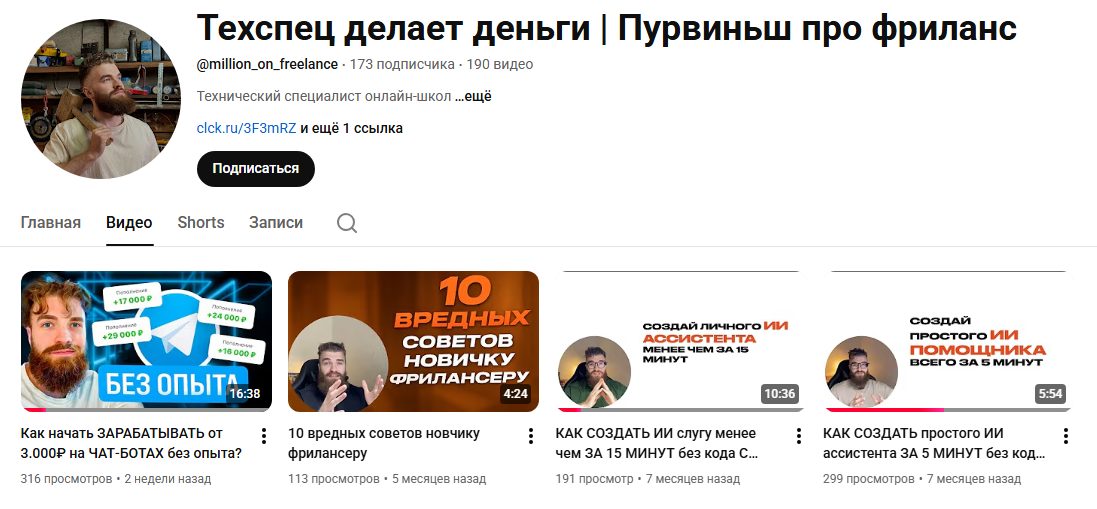Screen dimensions: 1097x509
Task: Click the Подписаться button
Action: pyautogui.click(x=255, y=169)
